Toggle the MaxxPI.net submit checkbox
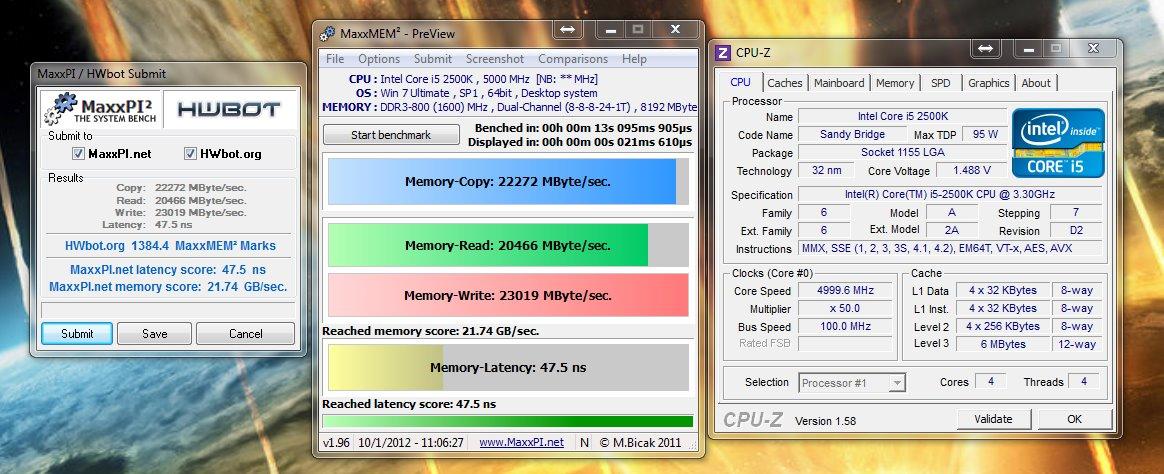This screenshot has height=474, width=1164. 78,154
